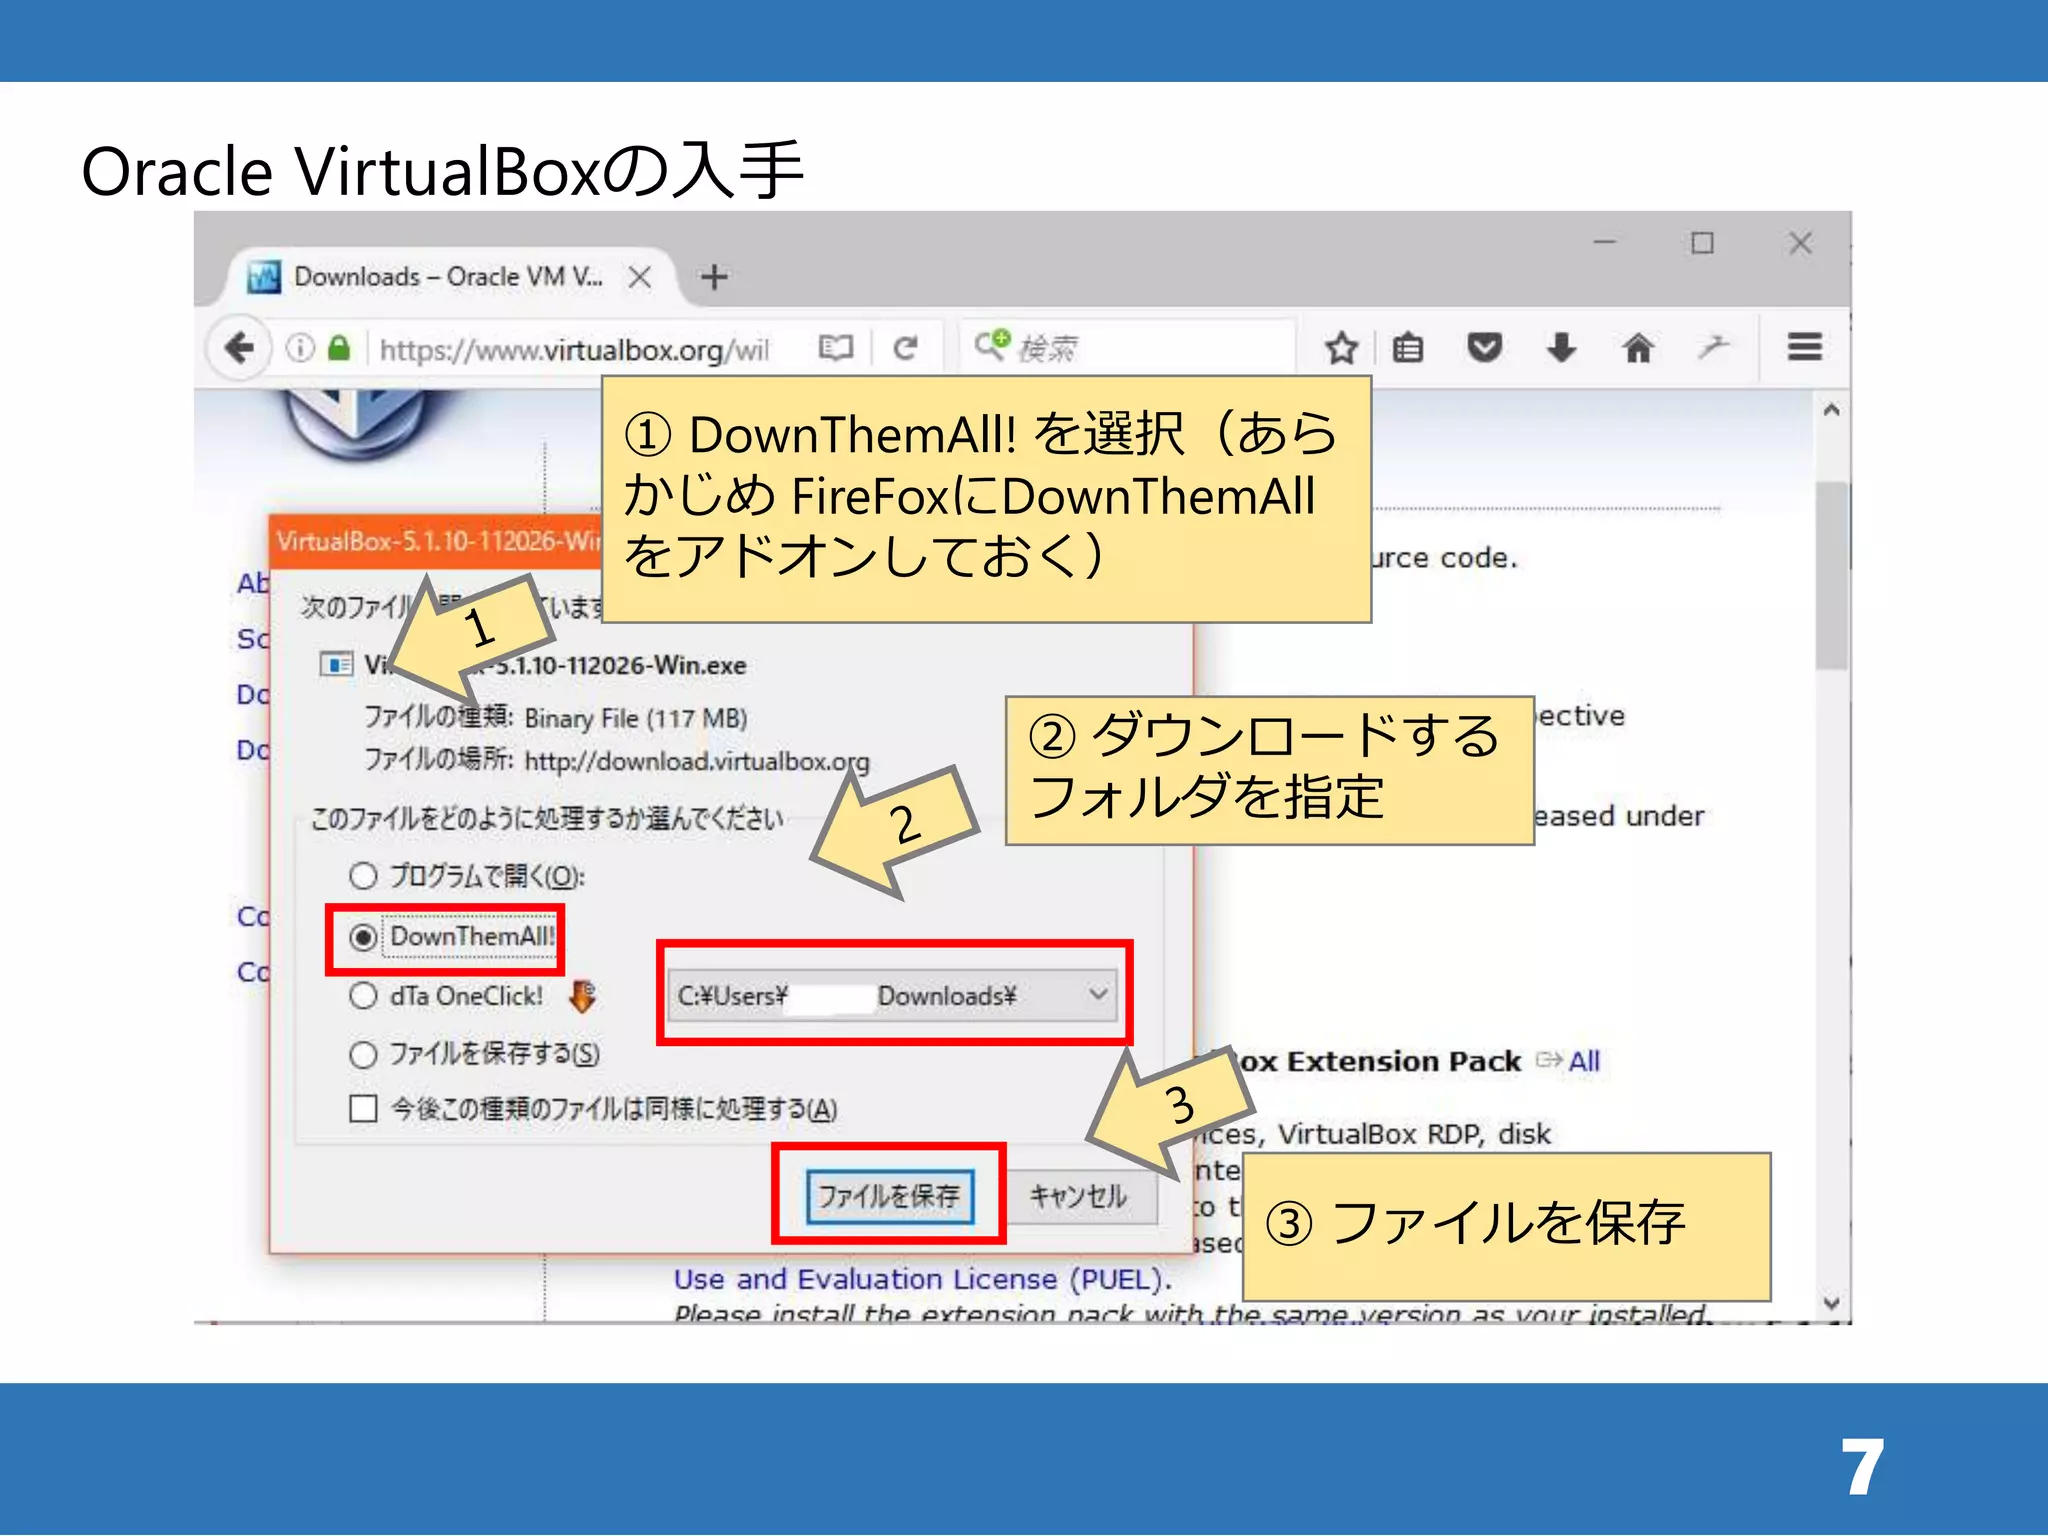
Task: Open the C:\Users Downloads folder dropdown
Action: (892, 996)
